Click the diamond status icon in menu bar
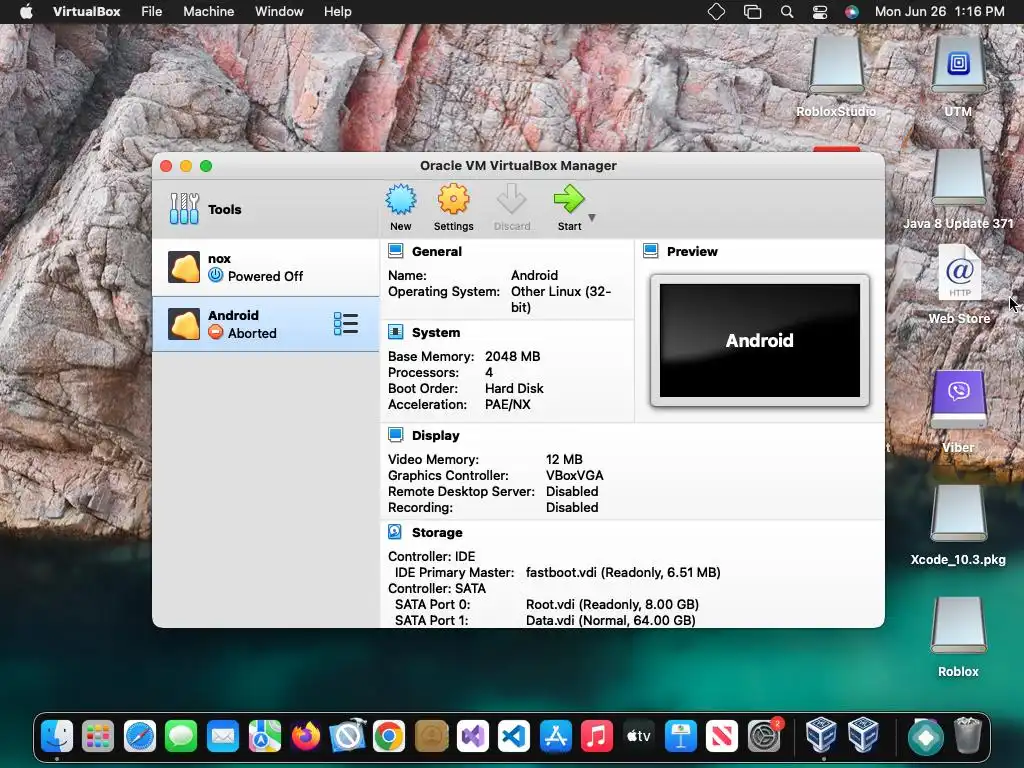The height and width of the screenshot is (768, 1024). click(x=716, y=12)
